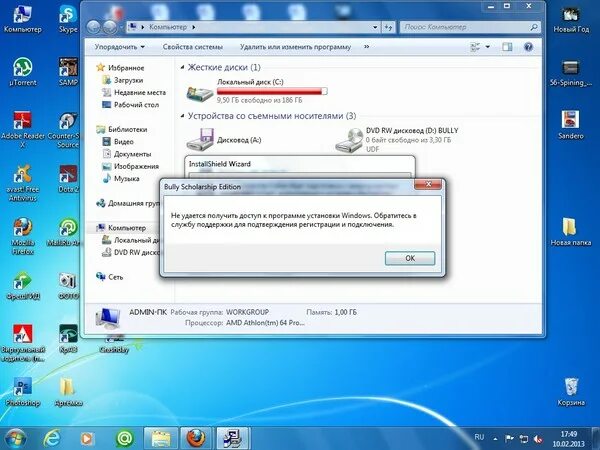Open address bar history dropdown
This screenshot has height=450, width=600.
coord(375,27)
